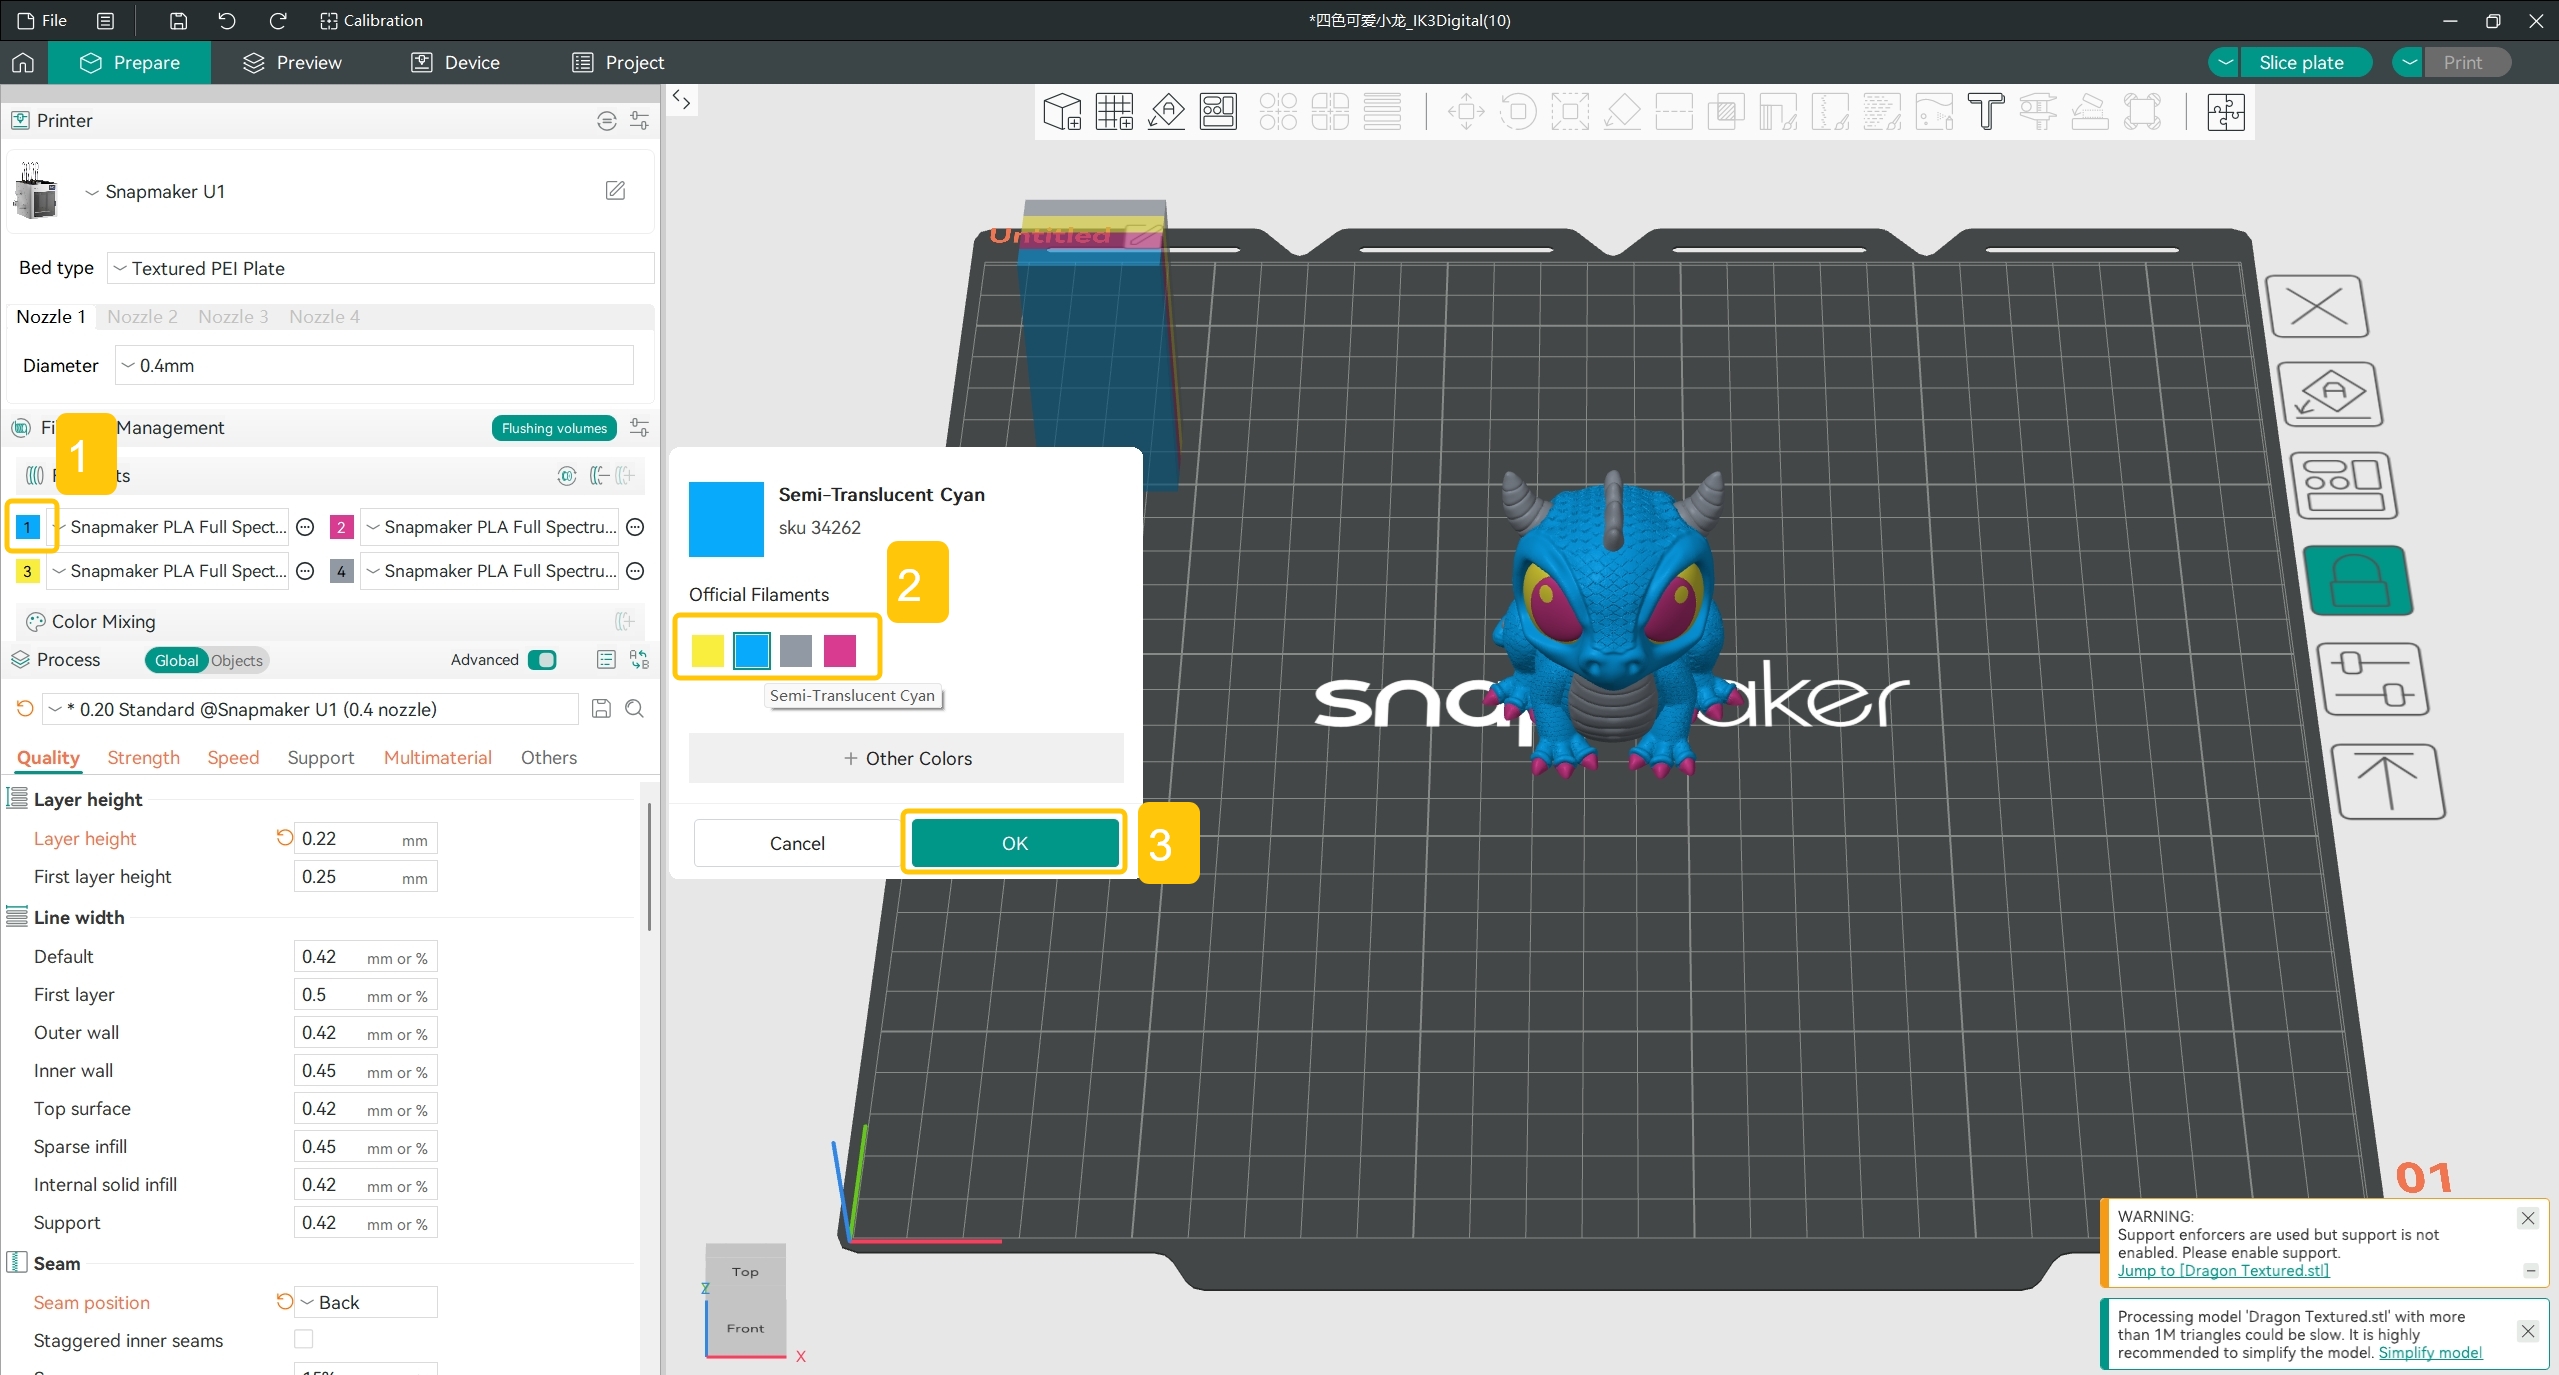Screen dimensions: 2559x1375
Task: Toggle the Advanced mode switch
Action: [542, 659]
